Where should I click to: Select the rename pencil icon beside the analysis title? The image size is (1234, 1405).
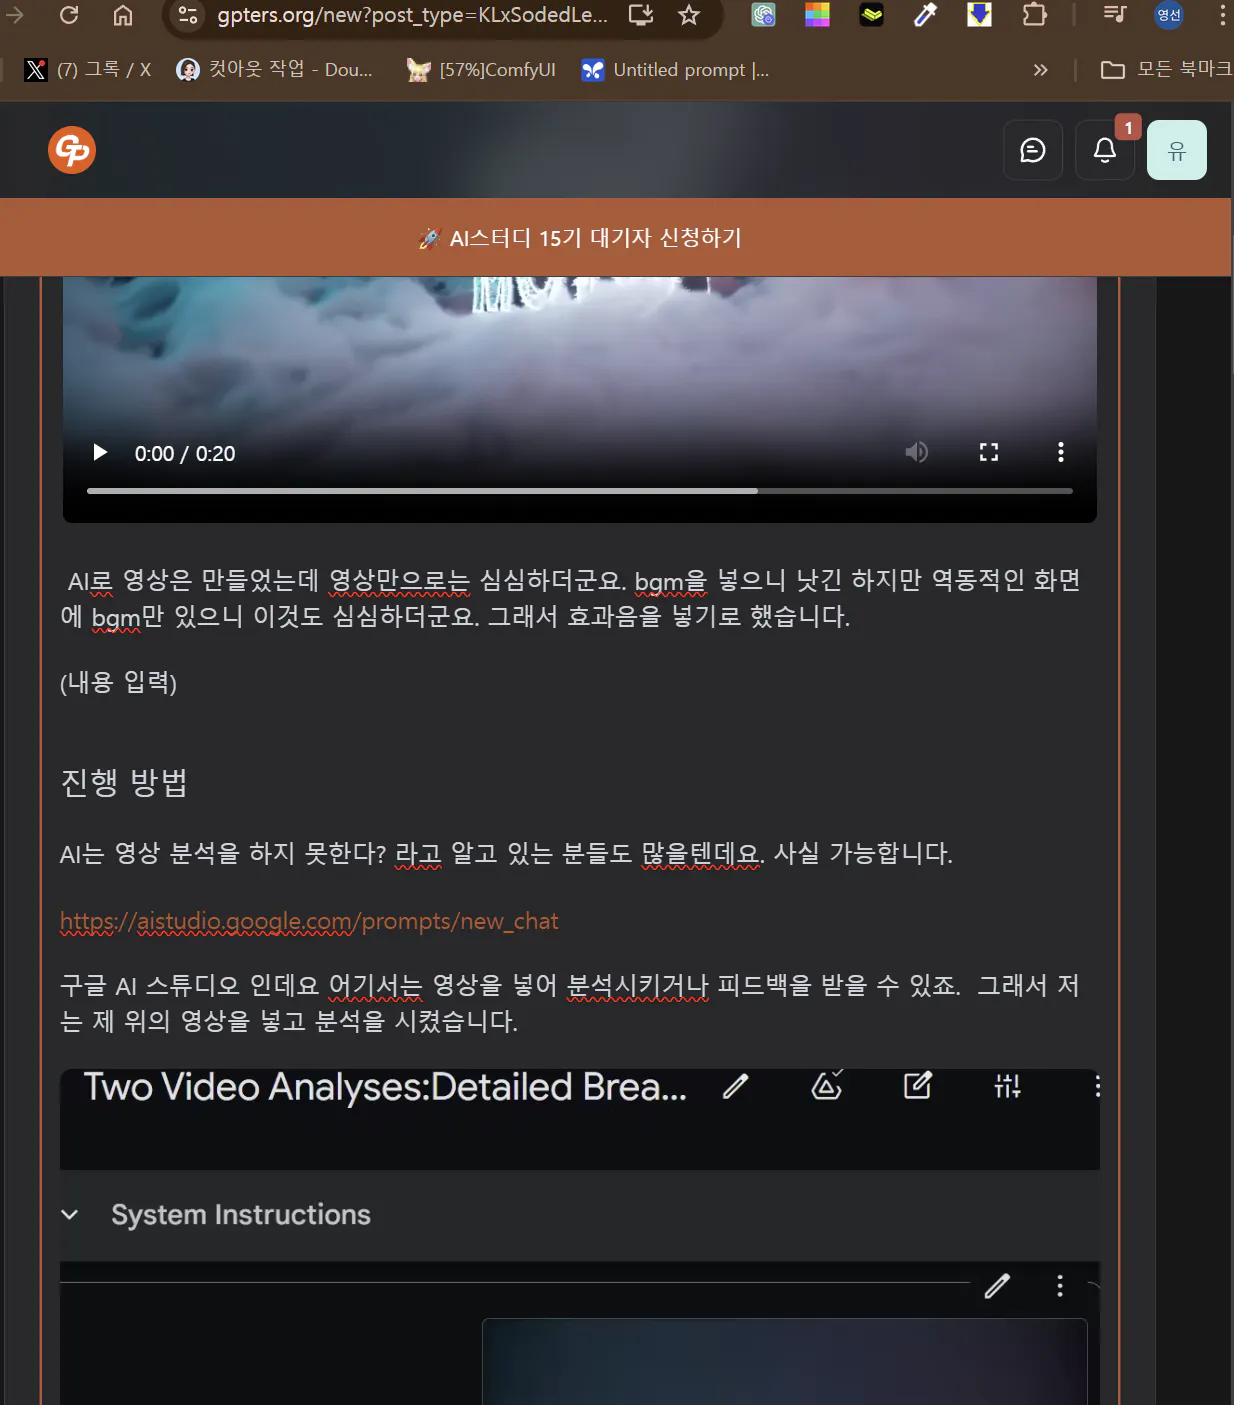click(x=736, y=1087)
